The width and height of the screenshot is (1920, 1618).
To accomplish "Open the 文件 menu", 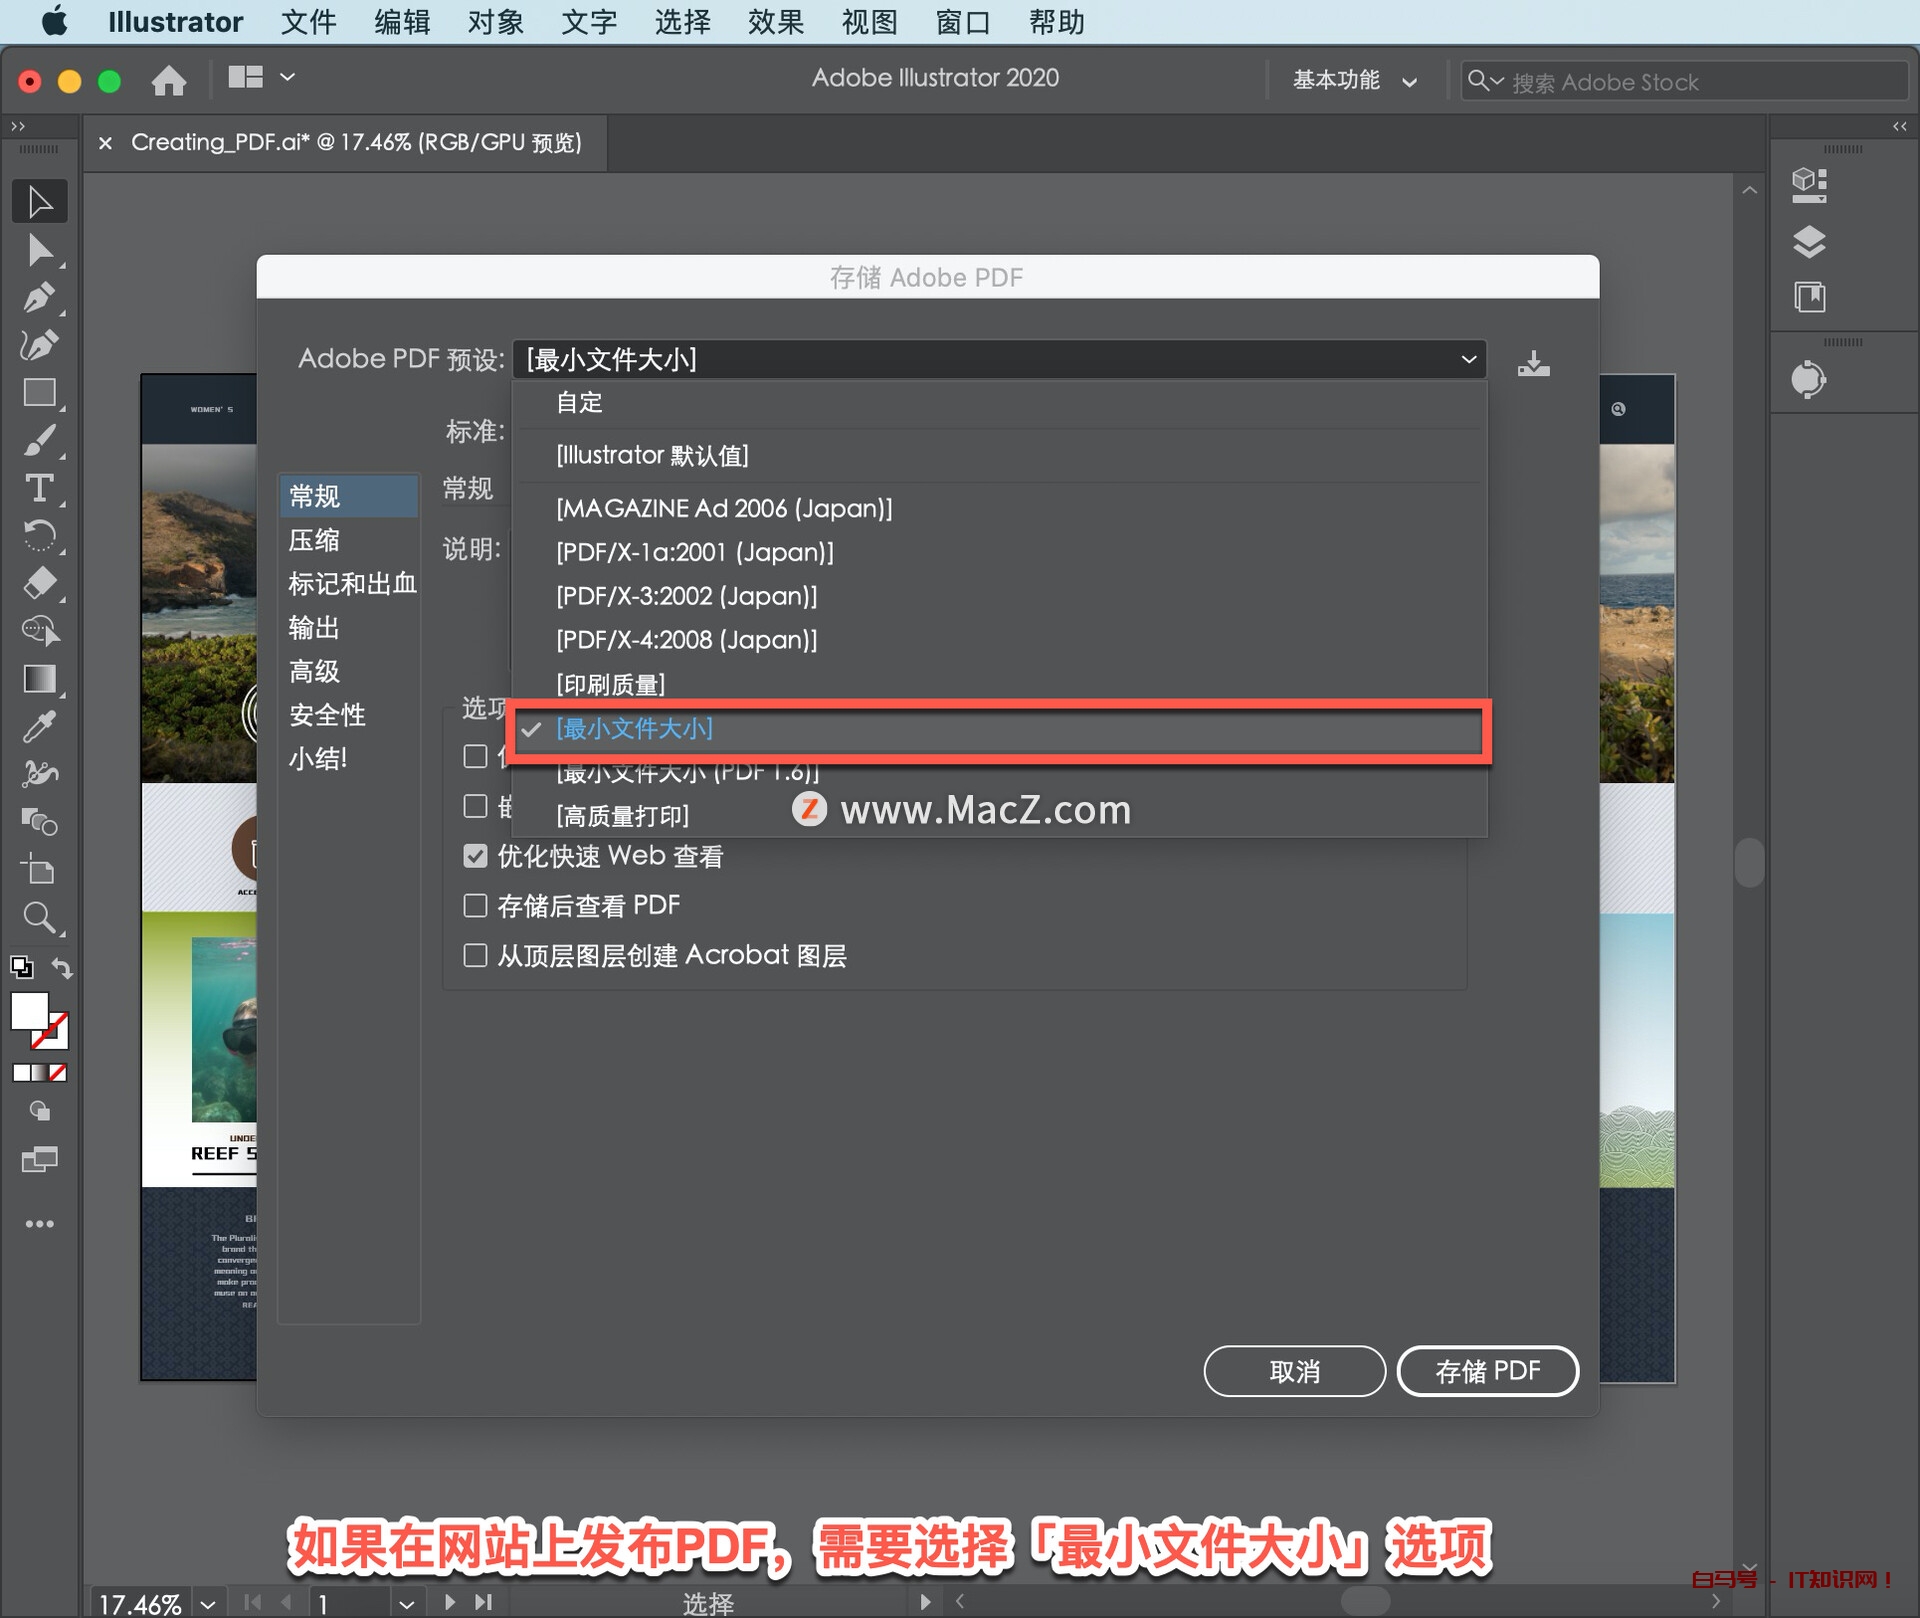I will pyautogui.click(x=308, y=22).
